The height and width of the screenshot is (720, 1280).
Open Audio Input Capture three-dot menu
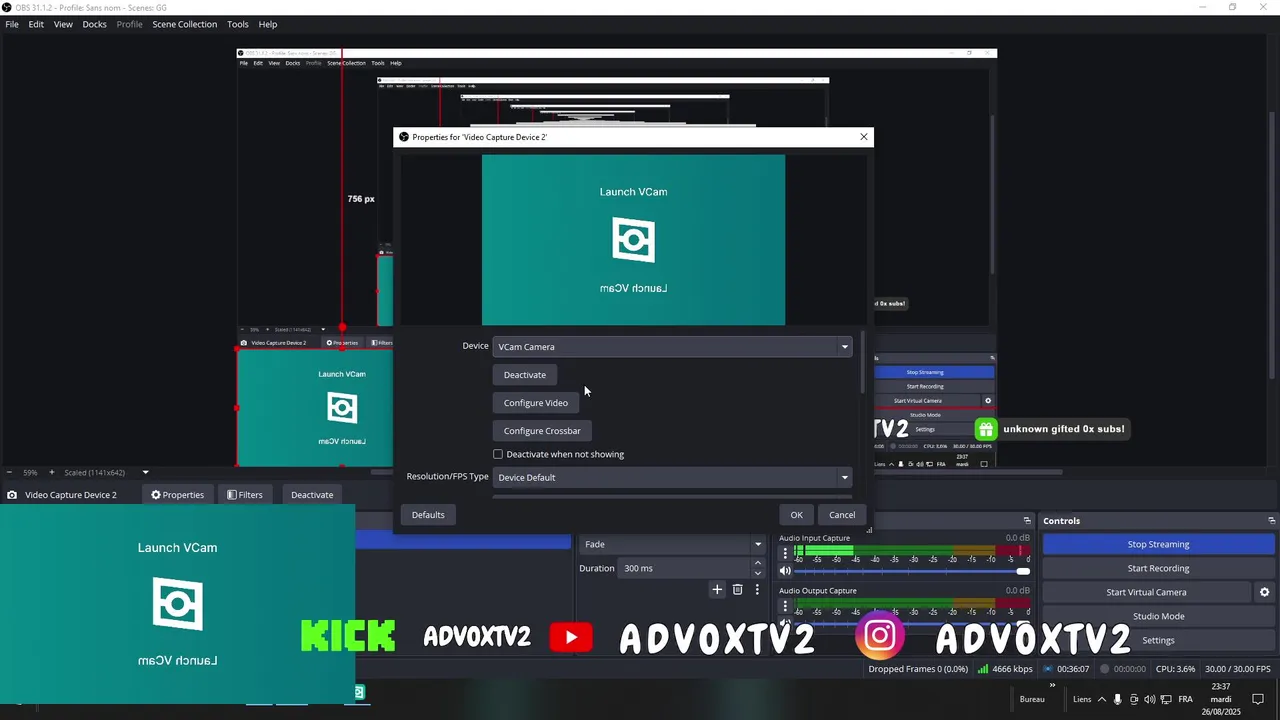pyautogui.click(x=785, y=552)
